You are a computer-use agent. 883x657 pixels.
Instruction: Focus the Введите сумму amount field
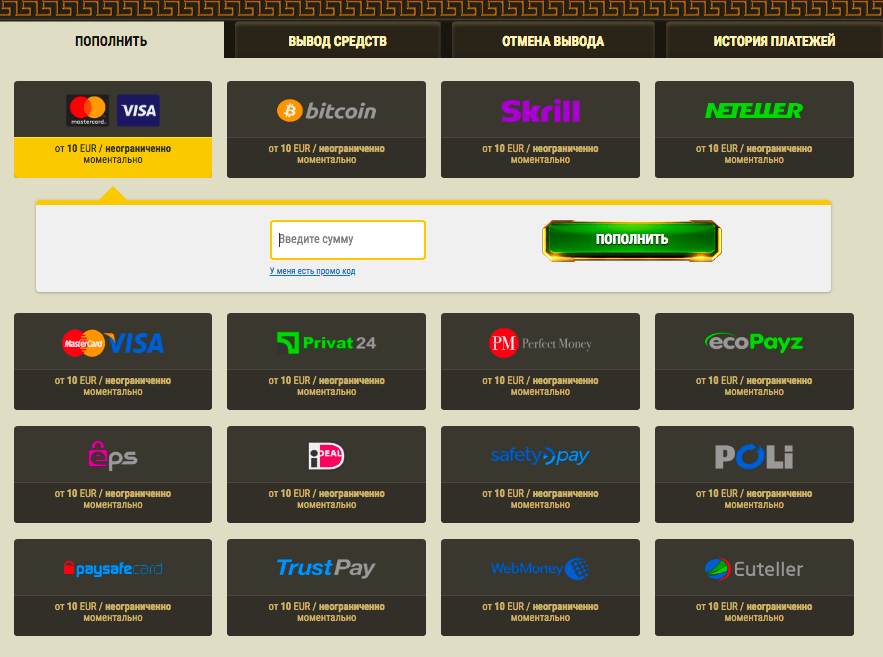coord(348,240)
